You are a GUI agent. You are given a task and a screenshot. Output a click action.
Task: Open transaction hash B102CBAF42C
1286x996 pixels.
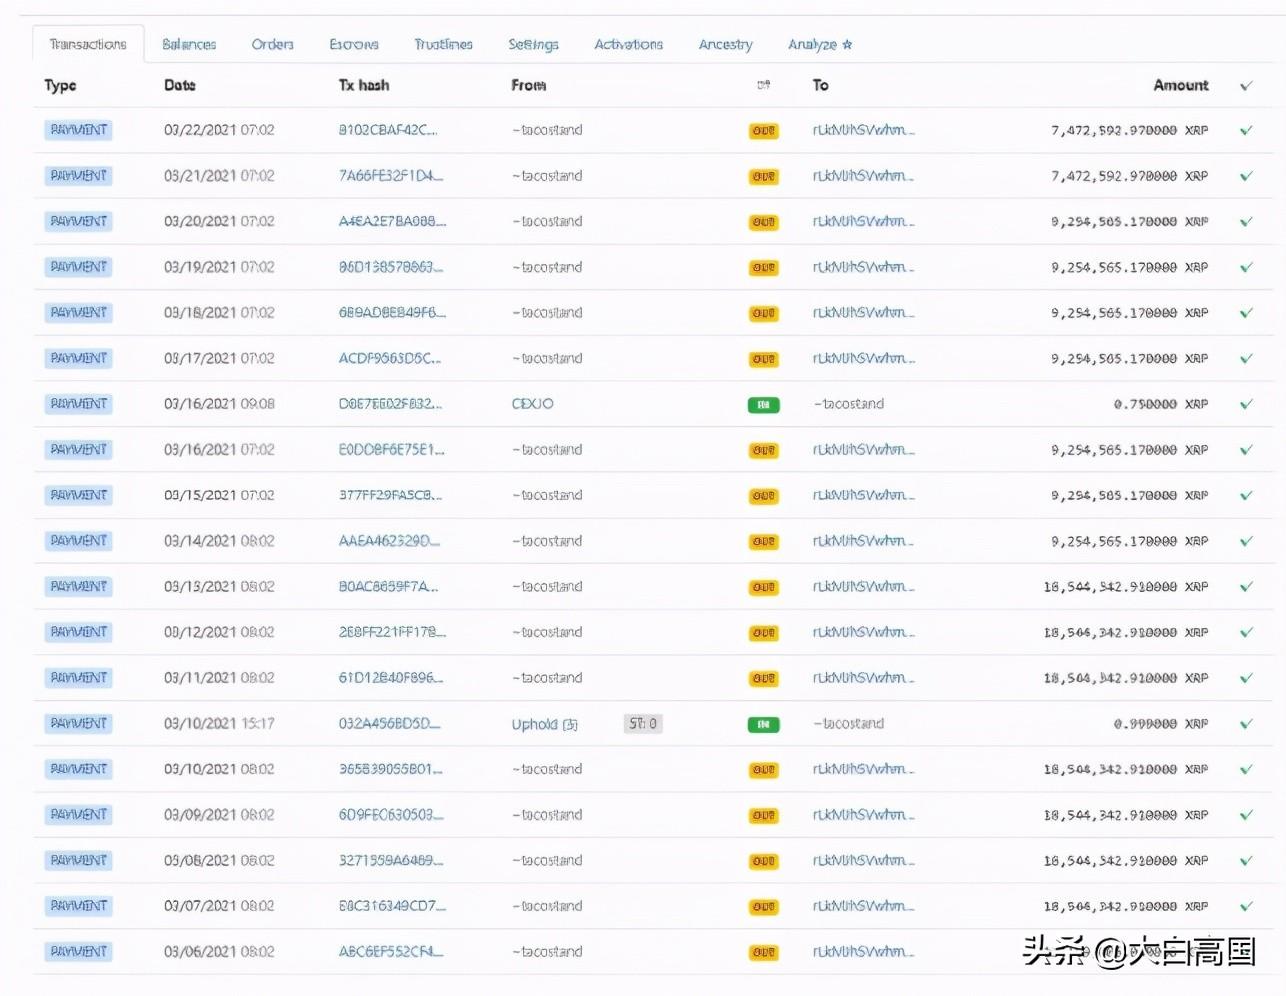tap(387, 130)
